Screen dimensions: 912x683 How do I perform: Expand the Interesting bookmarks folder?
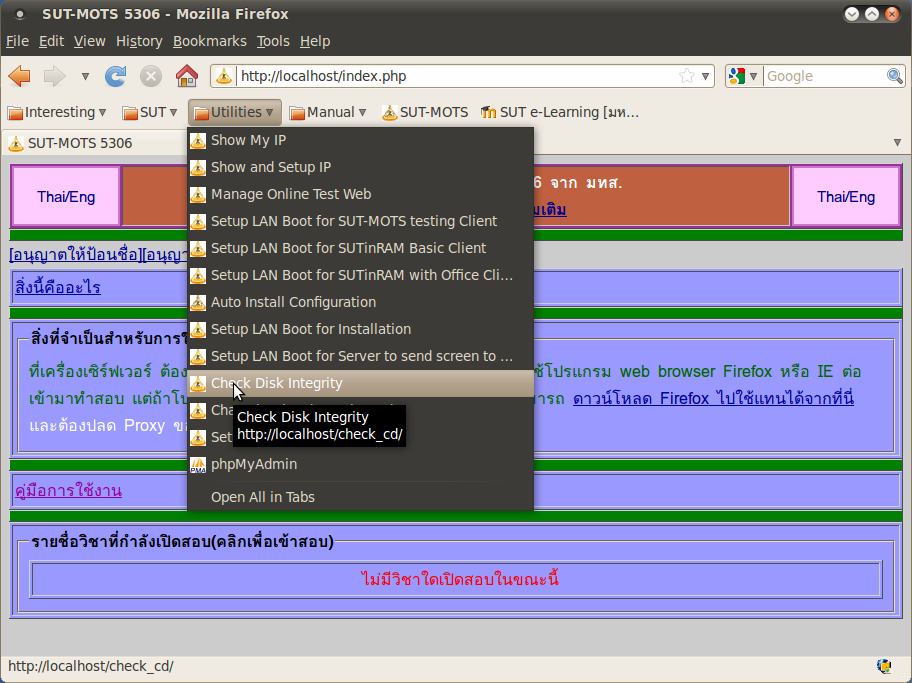click(56, 112)
